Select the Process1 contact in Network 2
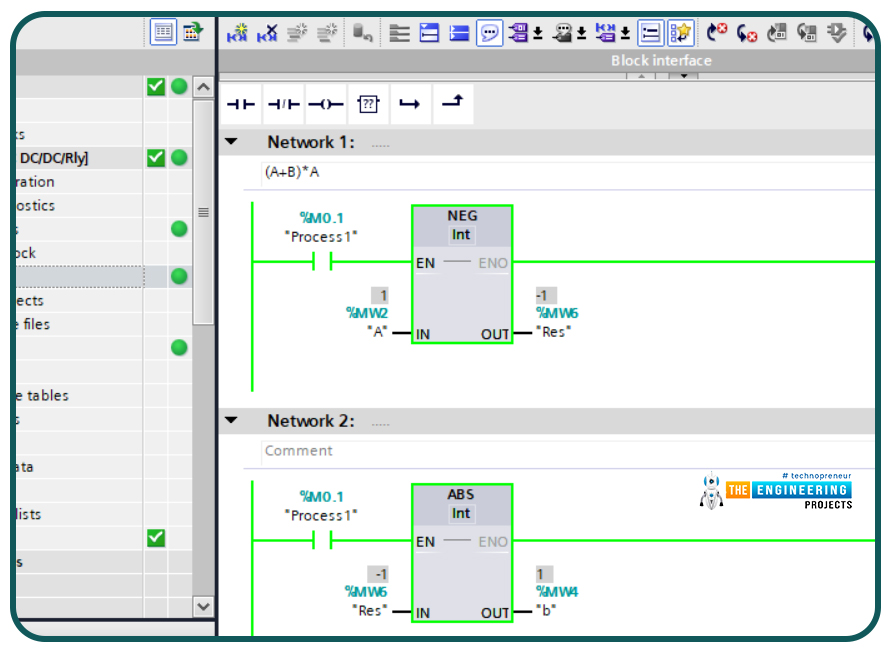 click(322, 541)
